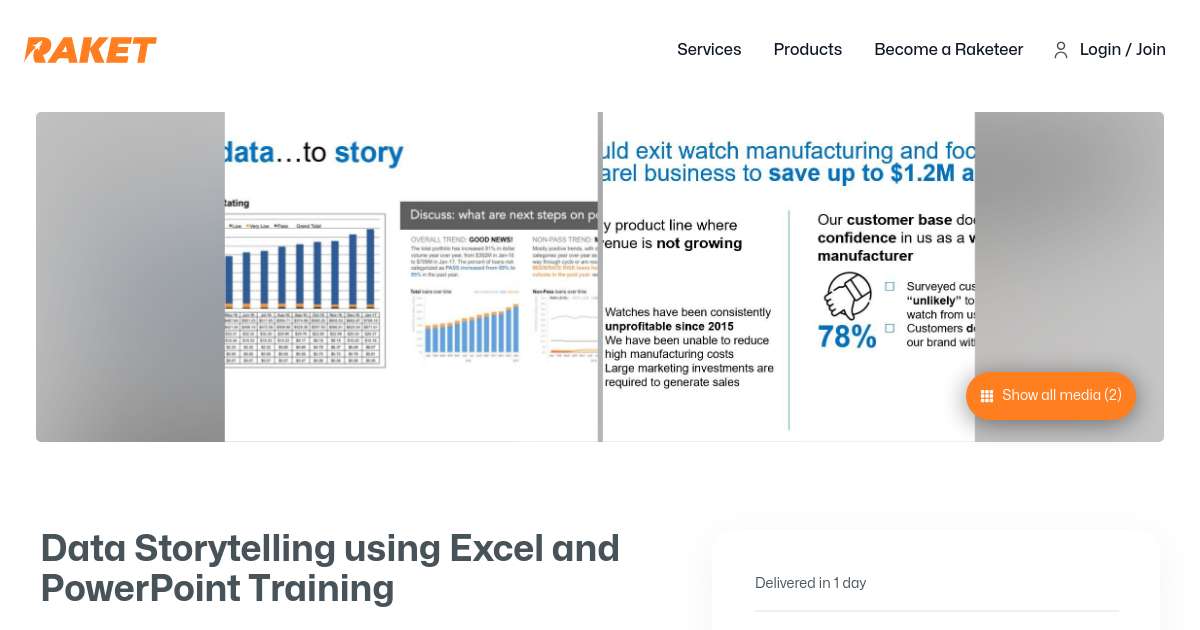Screen dimensions: 1200x630
Task: Click the gray 'Discuss: what are next steps' banner
Action: click(499, 215)
